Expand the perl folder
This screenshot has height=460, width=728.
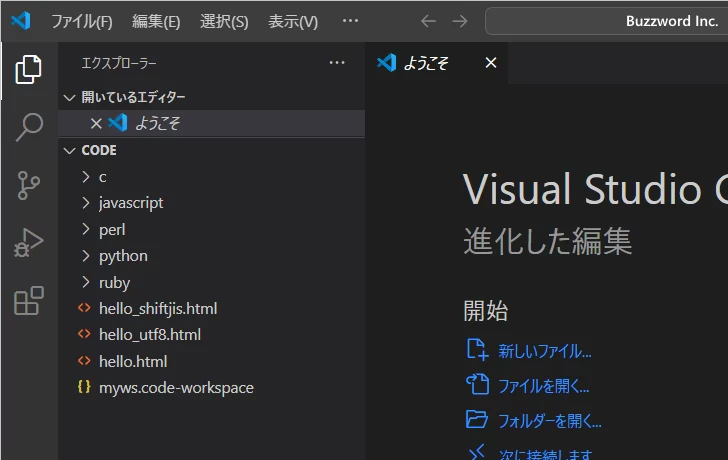(x=85, y=229)
